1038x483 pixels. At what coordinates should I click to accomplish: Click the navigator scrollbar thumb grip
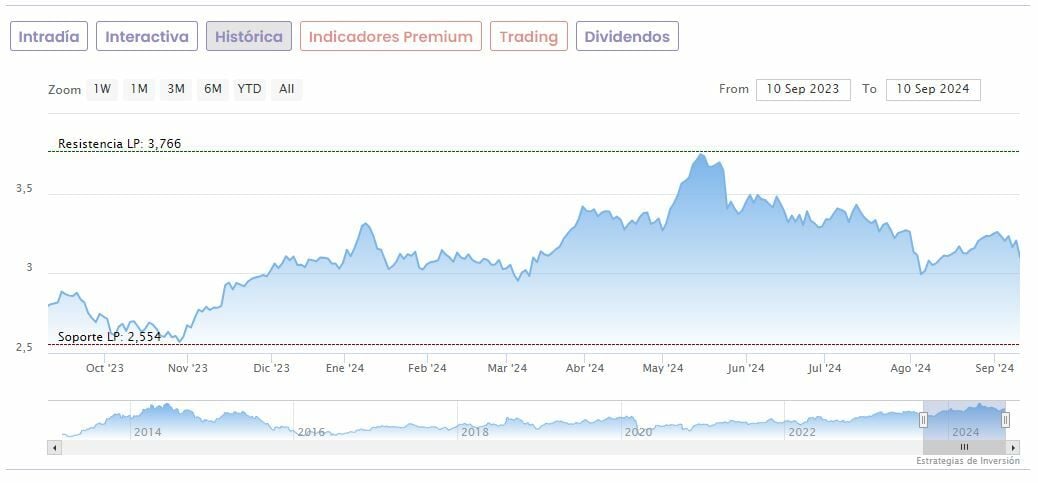click(x=964, y=447)
